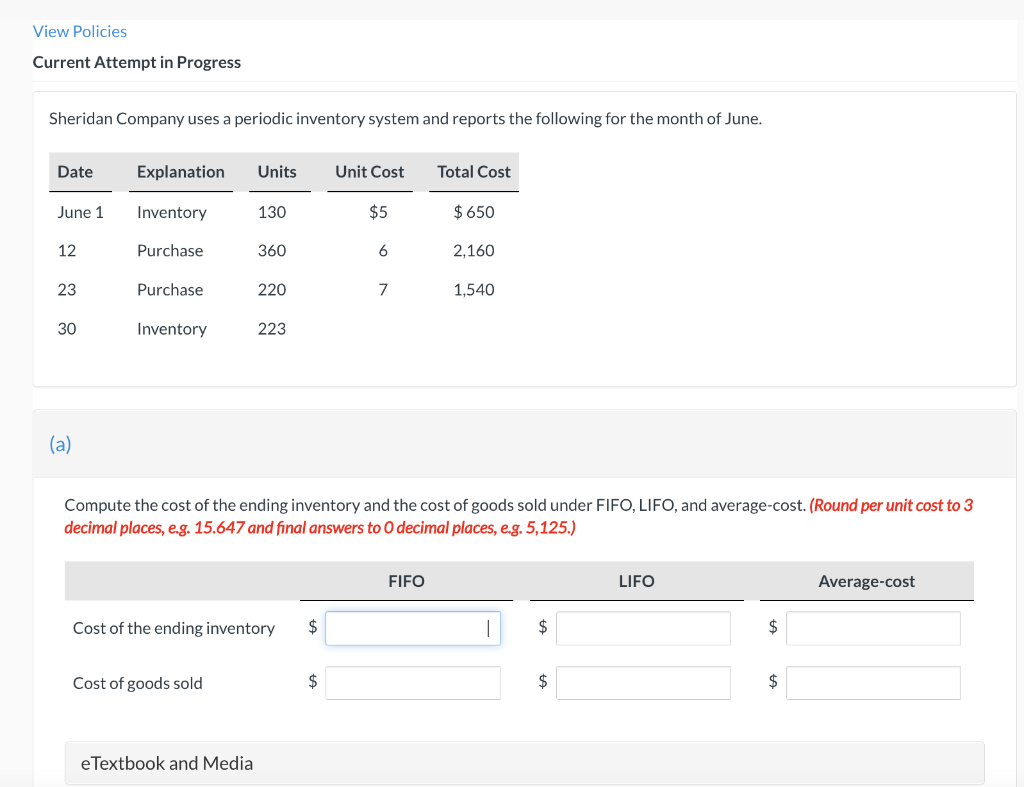This screenshot has height=787, width=1024.
Task: Select the 223 ending inventory units cell
Action: [x=272, y=329]
